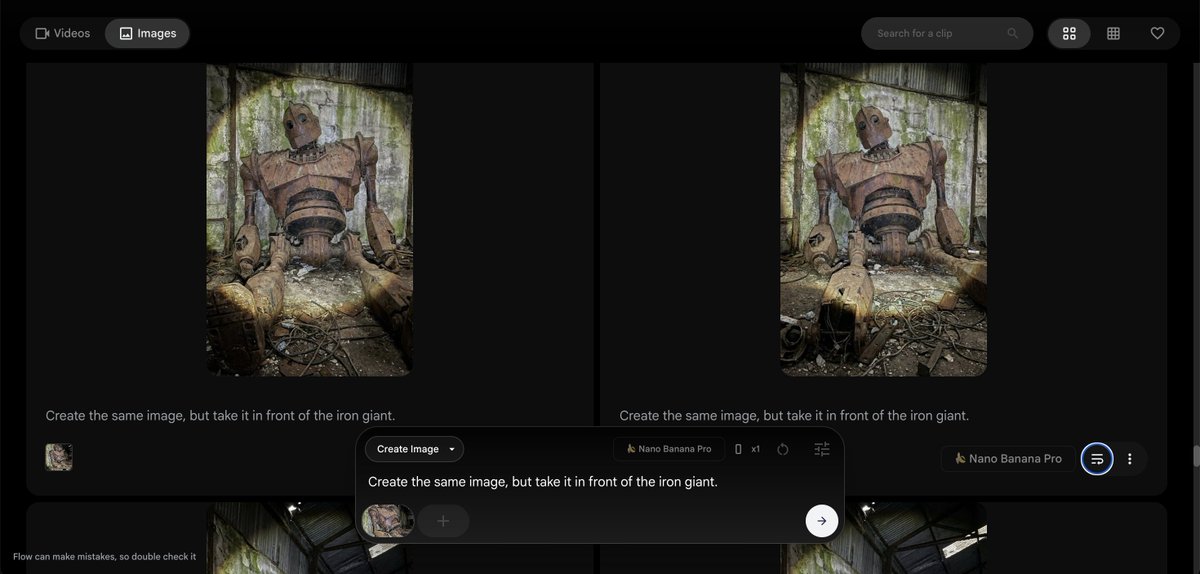Screen dimensions: 1200x574
Task: Submit the prompt with the arrow button
Action: pos(822,520)
